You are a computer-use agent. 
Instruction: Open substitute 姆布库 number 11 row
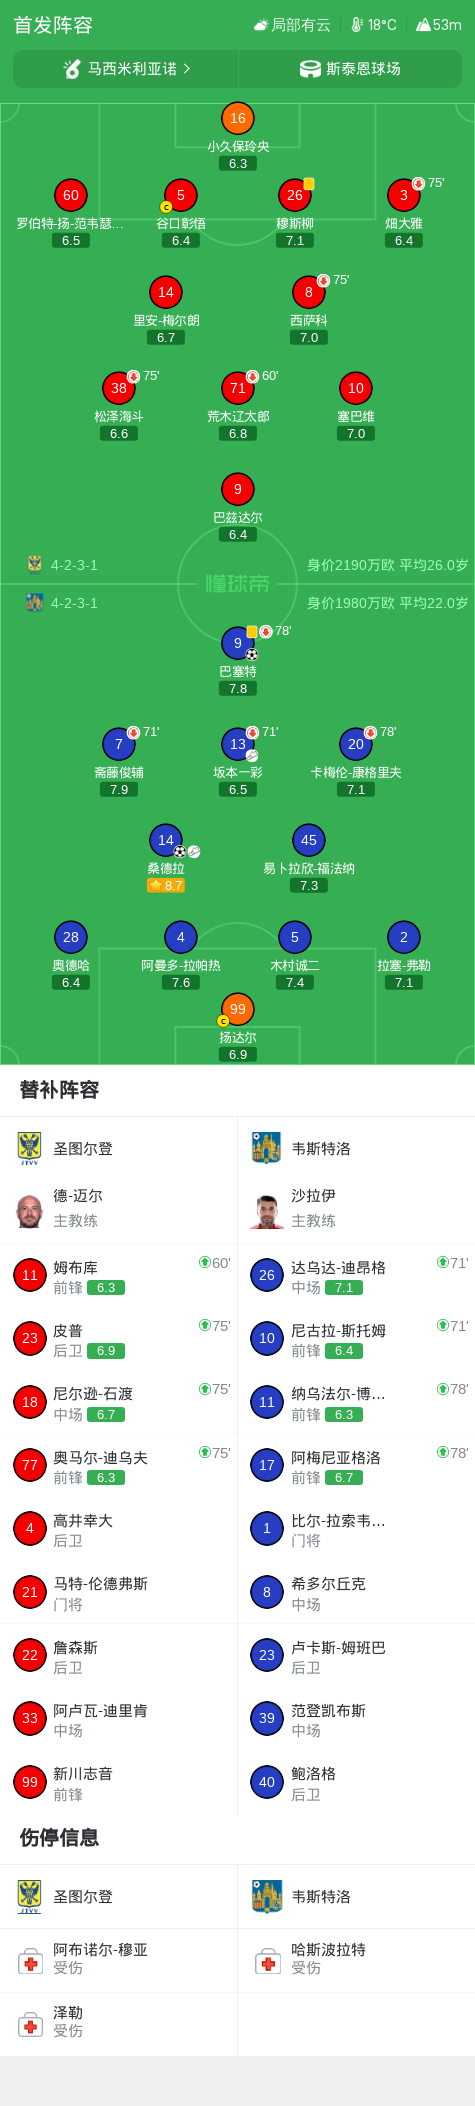[x=119, y=1276]
